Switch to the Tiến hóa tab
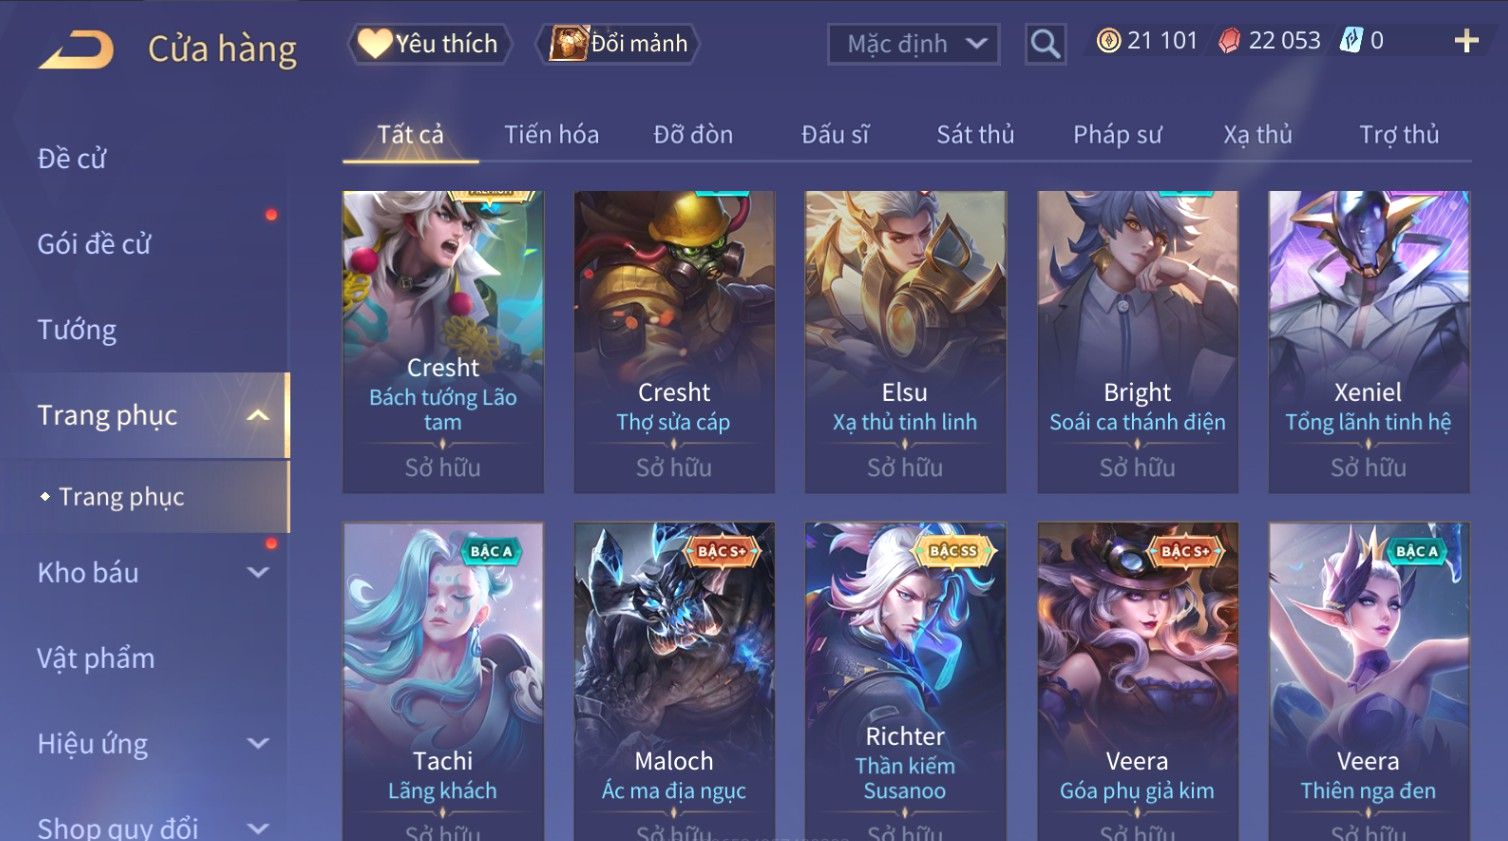 (551, 134)
